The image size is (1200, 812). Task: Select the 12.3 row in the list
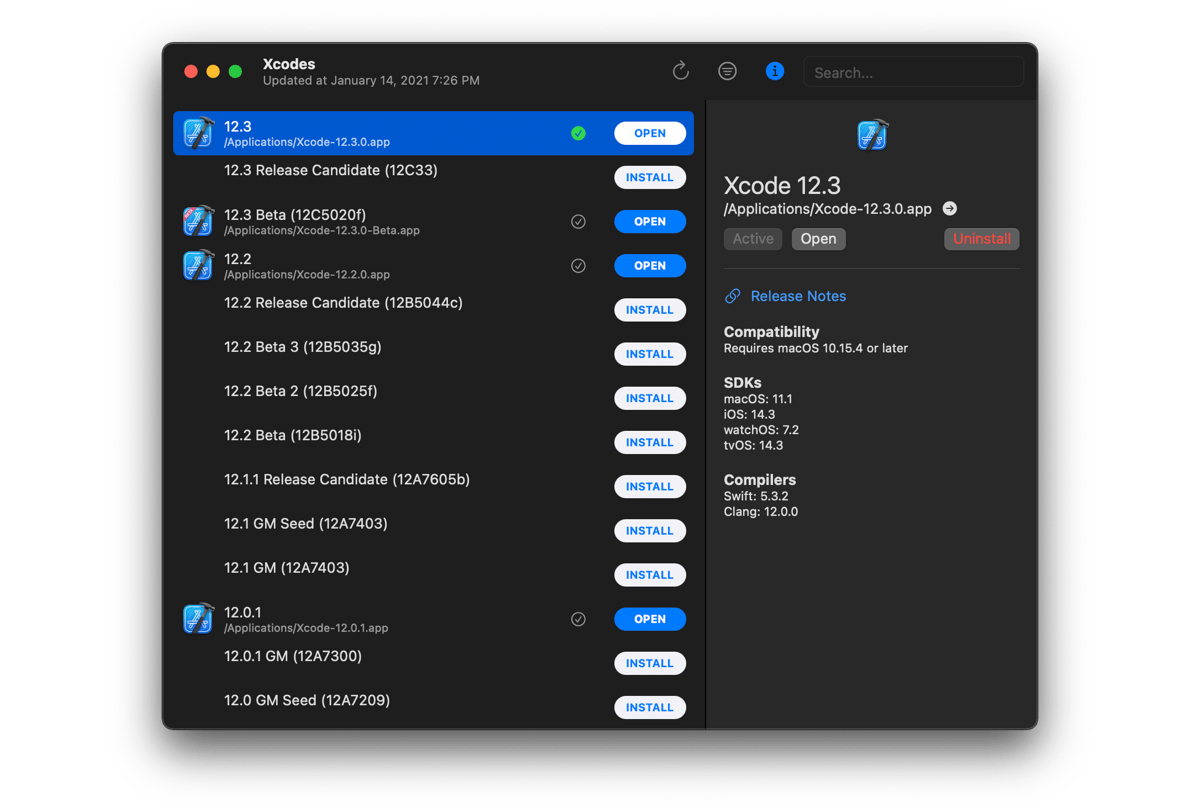point(433,133)
